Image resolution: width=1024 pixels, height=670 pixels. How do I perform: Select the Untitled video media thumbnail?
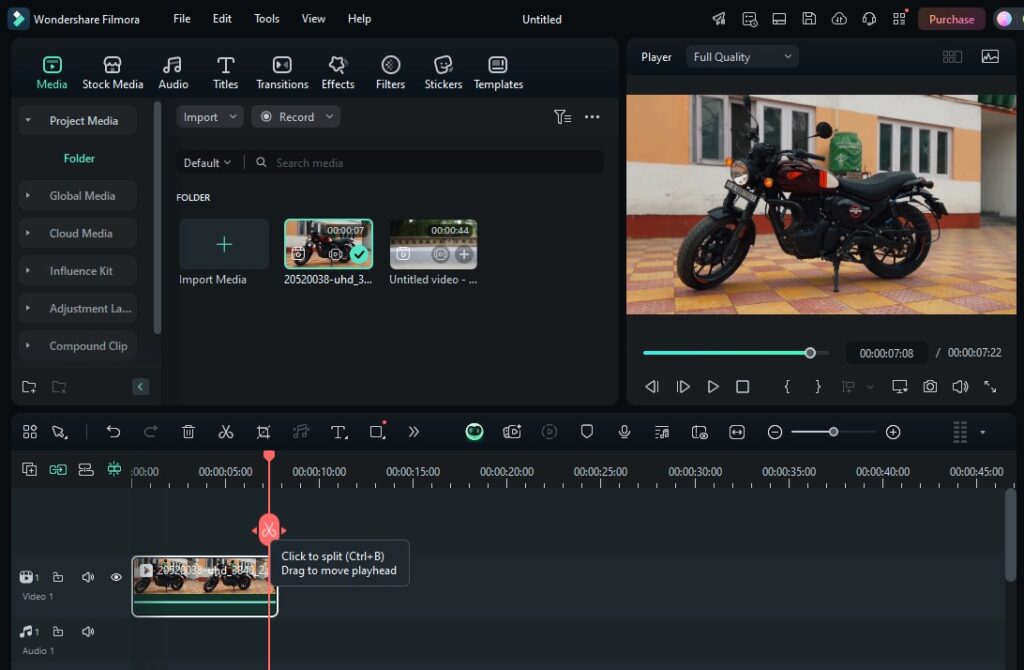click(433, 244)
